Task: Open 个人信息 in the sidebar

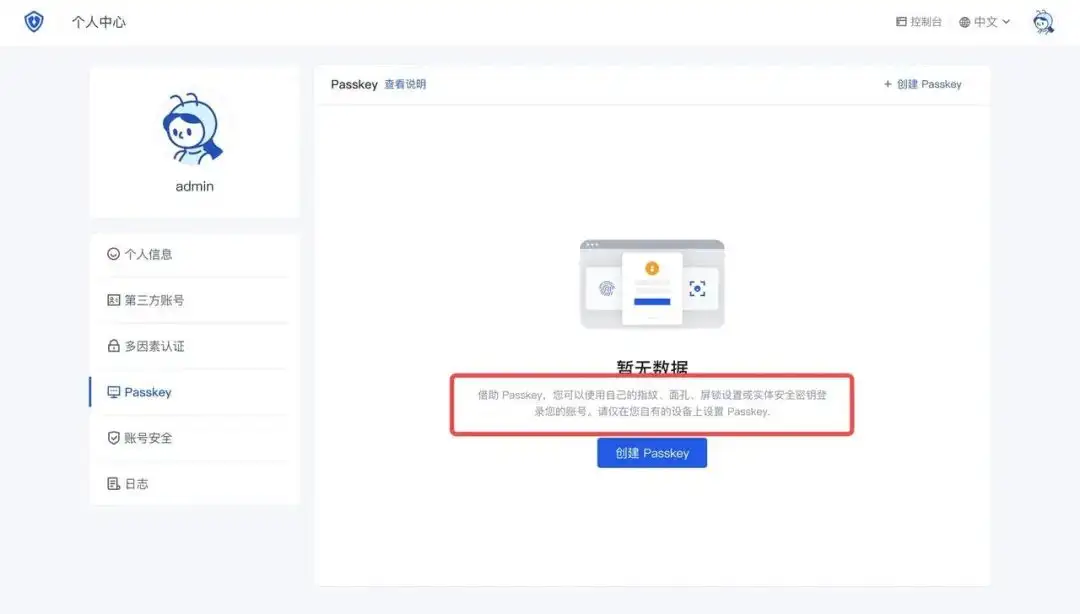Action: (194, 254)
